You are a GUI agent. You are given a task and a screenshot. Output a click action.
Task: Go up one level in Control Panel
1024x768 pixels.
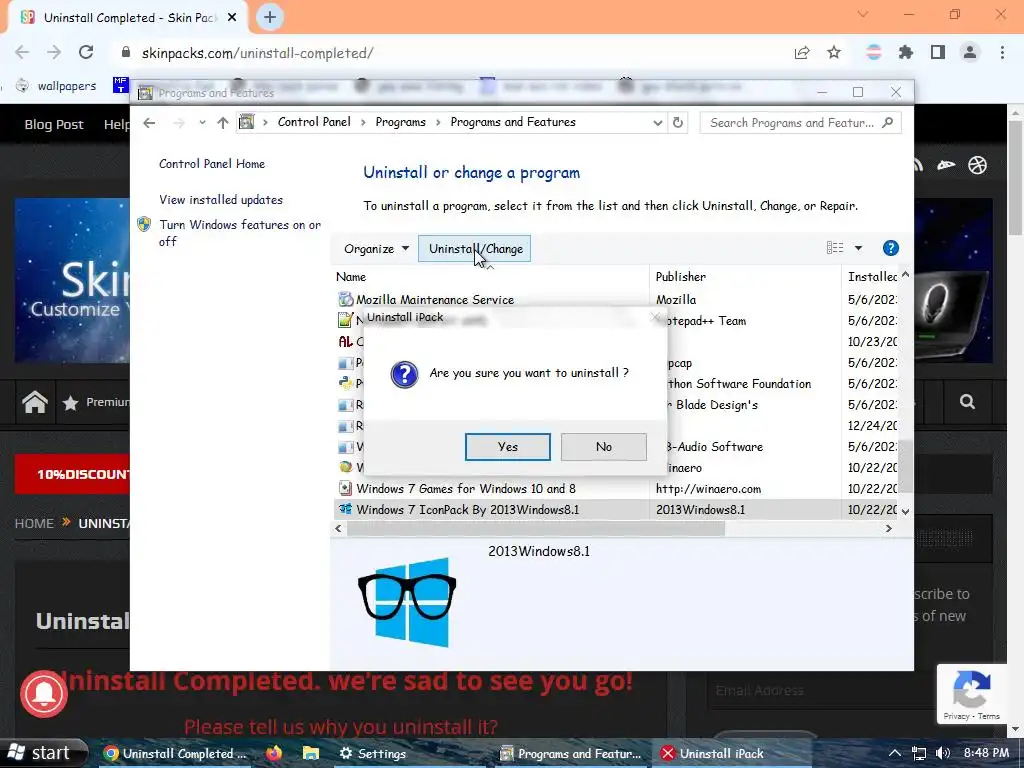click(x=223, y=123)
